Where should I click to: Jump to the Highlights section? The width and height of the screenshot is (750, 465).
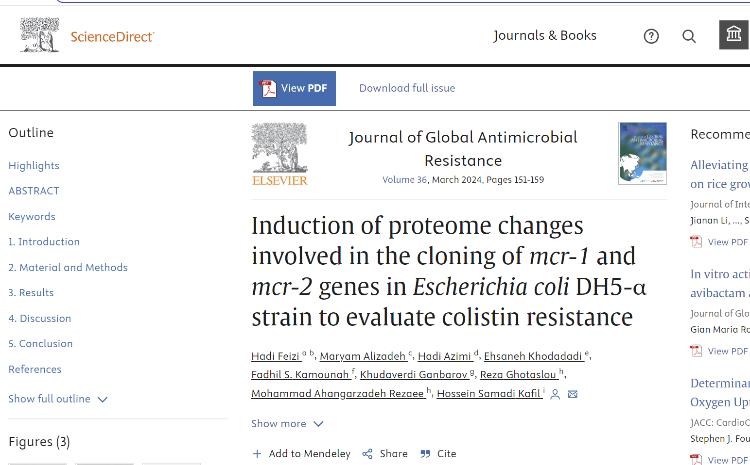tap(34, 166)
